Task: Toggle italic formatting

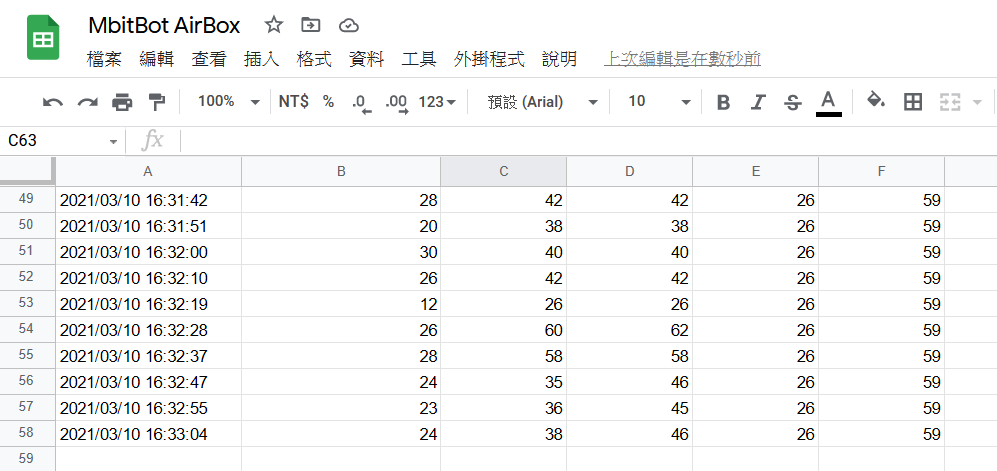Action: click(757, 102)
